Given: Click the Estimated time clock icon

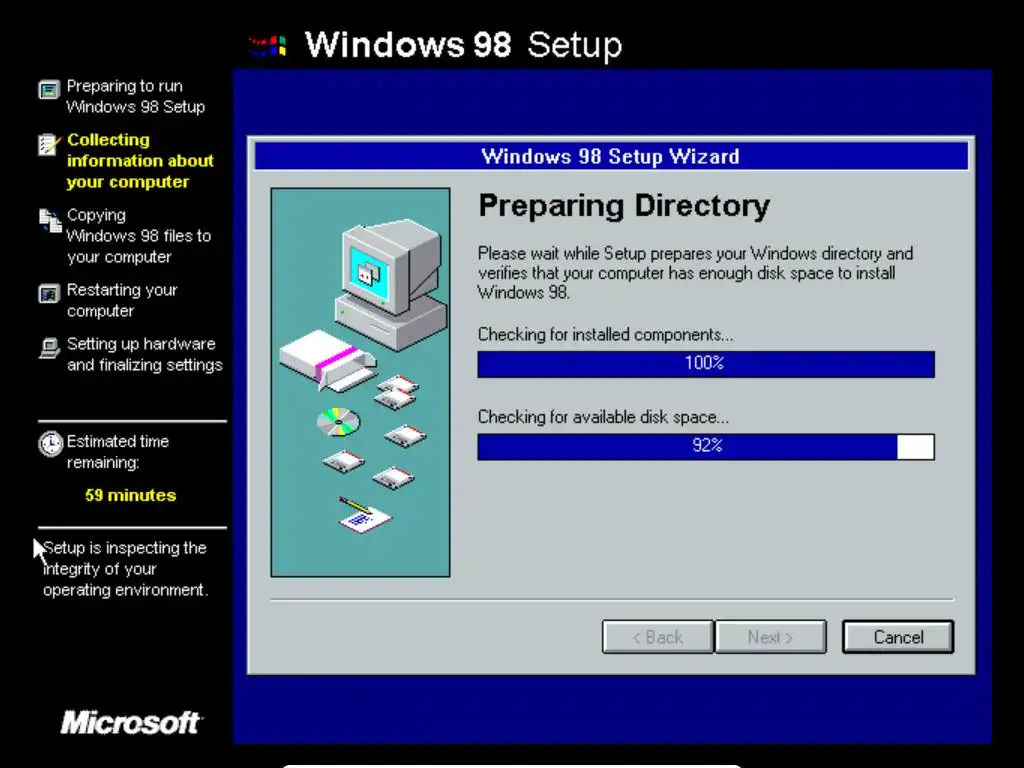Looking at the screenshot, I should tap(50, 444).
